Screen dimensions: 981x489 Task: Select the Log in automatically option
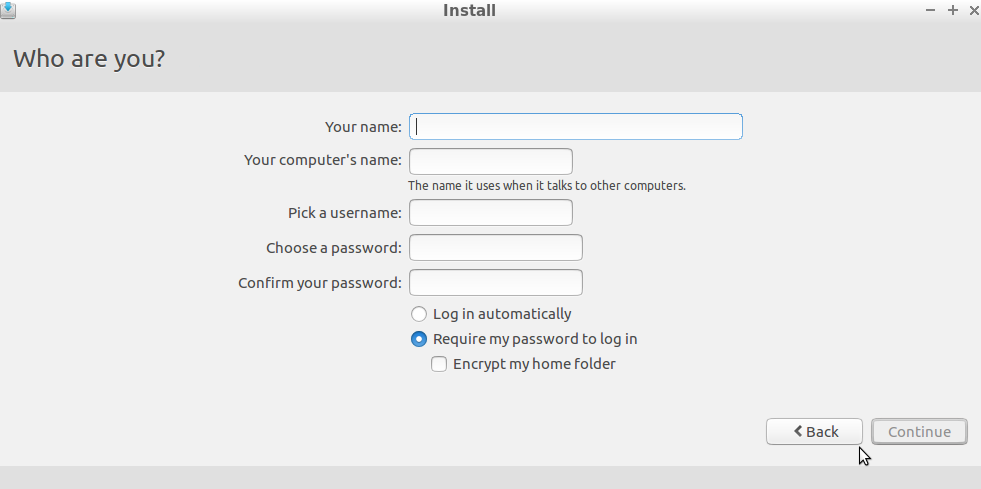point(419,314)
